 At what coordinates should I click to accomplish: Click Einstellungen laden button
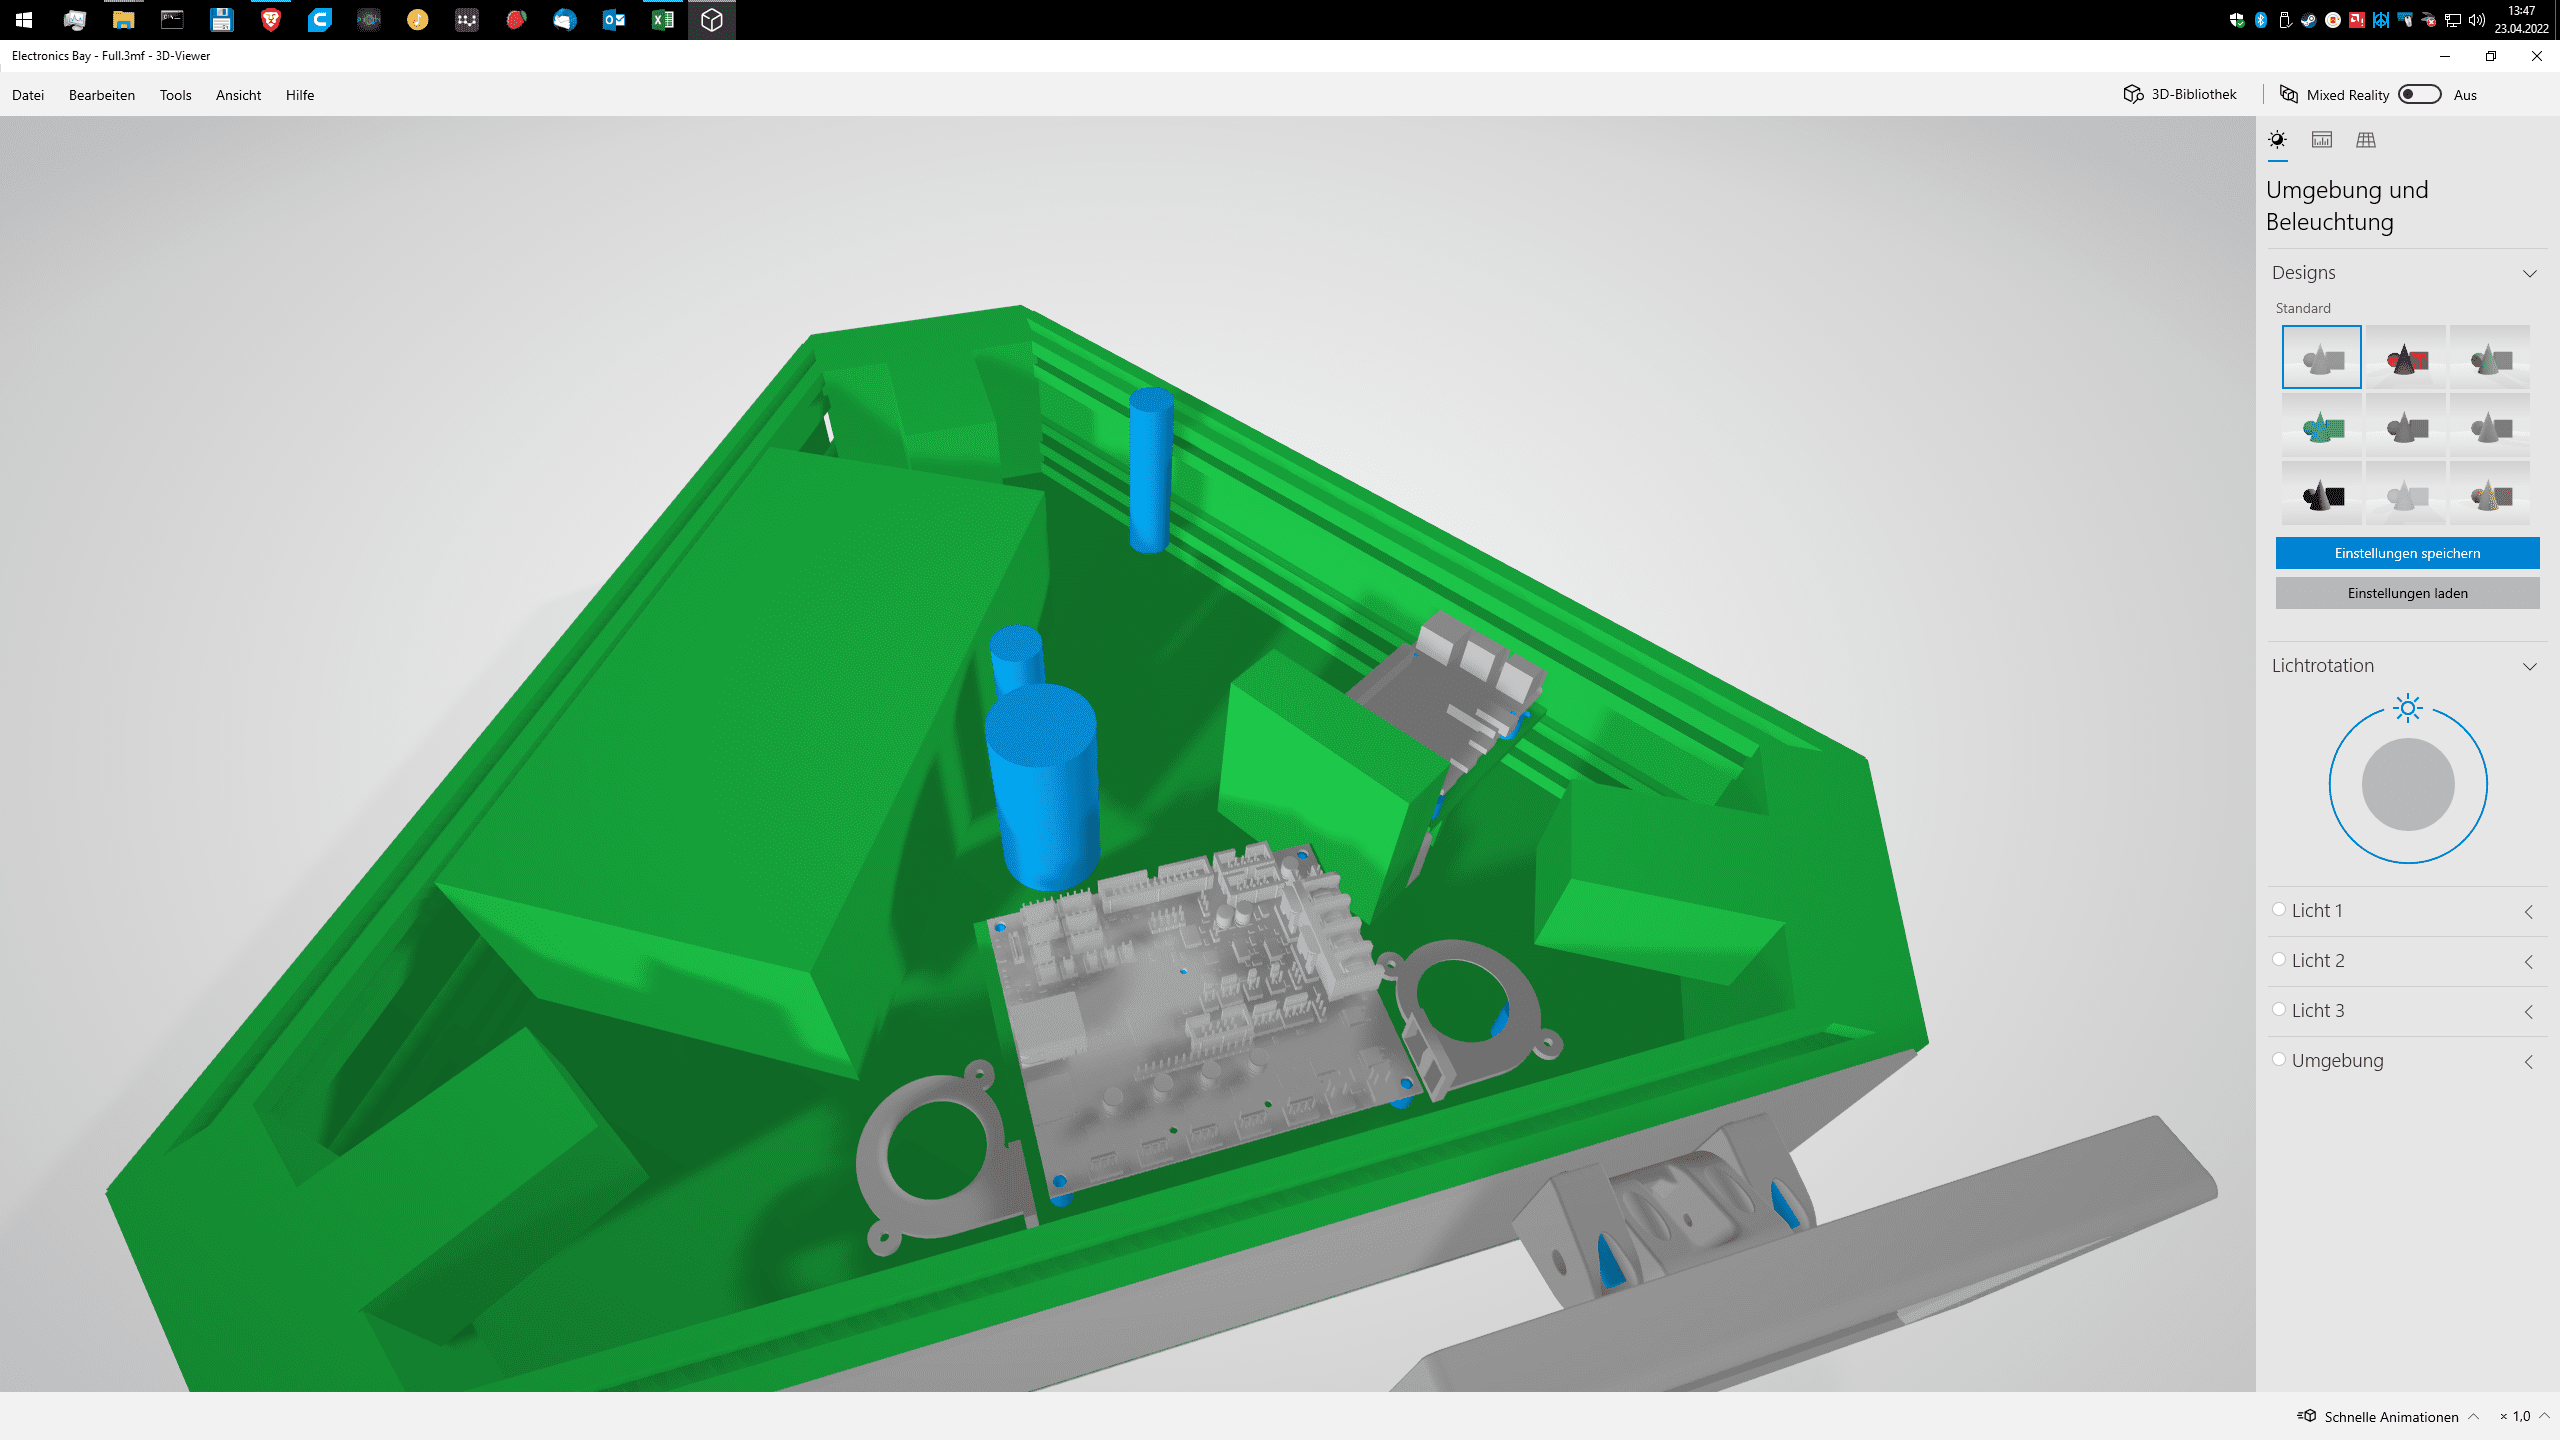2407,593
